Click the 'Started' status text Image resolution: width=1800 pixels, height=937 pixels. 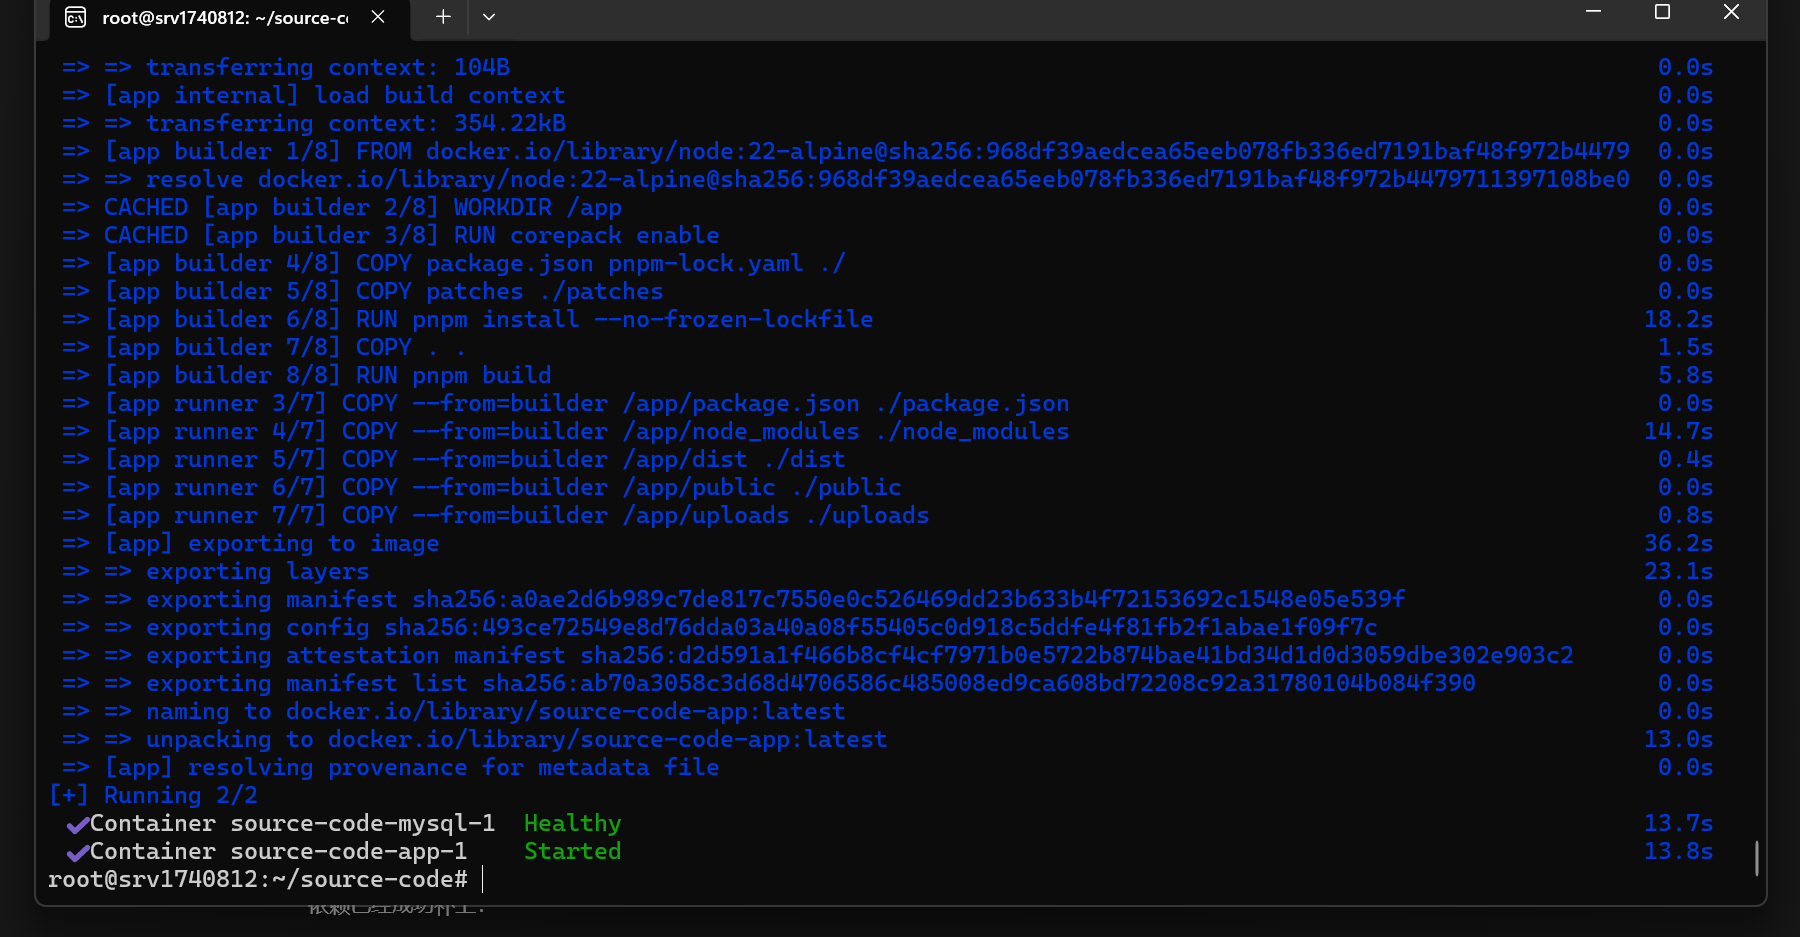[573, 852]
